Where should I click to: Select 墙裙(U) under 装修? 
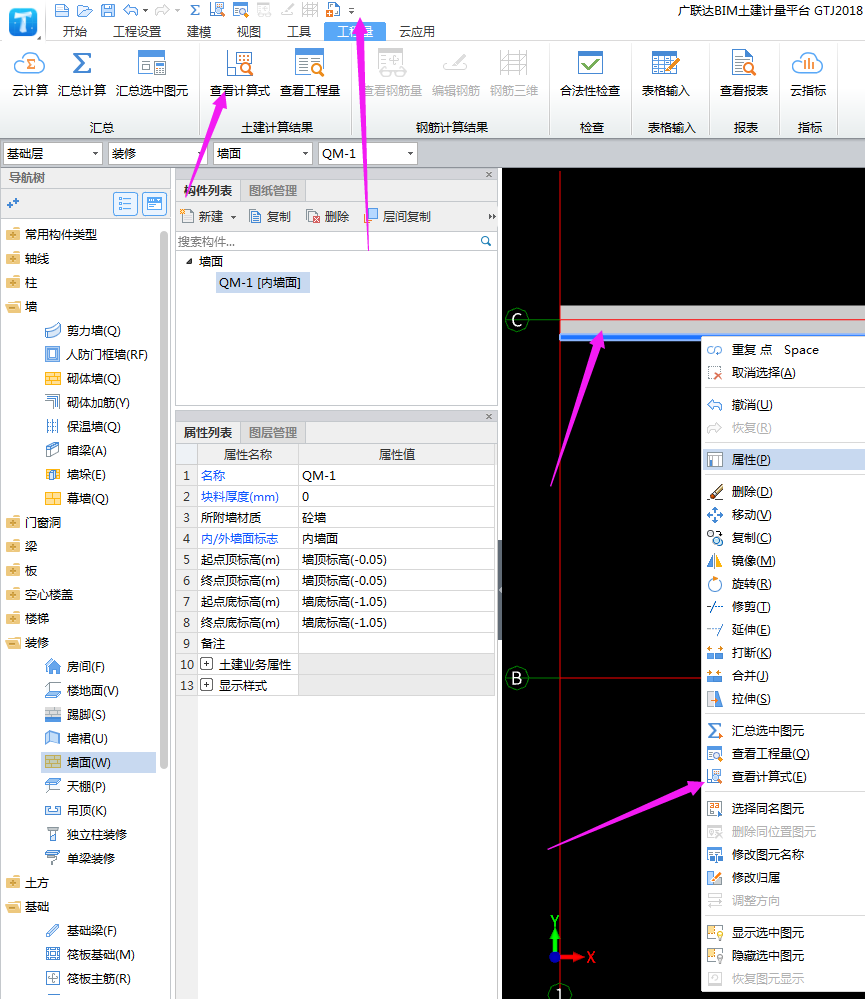(x=87, y=738)
